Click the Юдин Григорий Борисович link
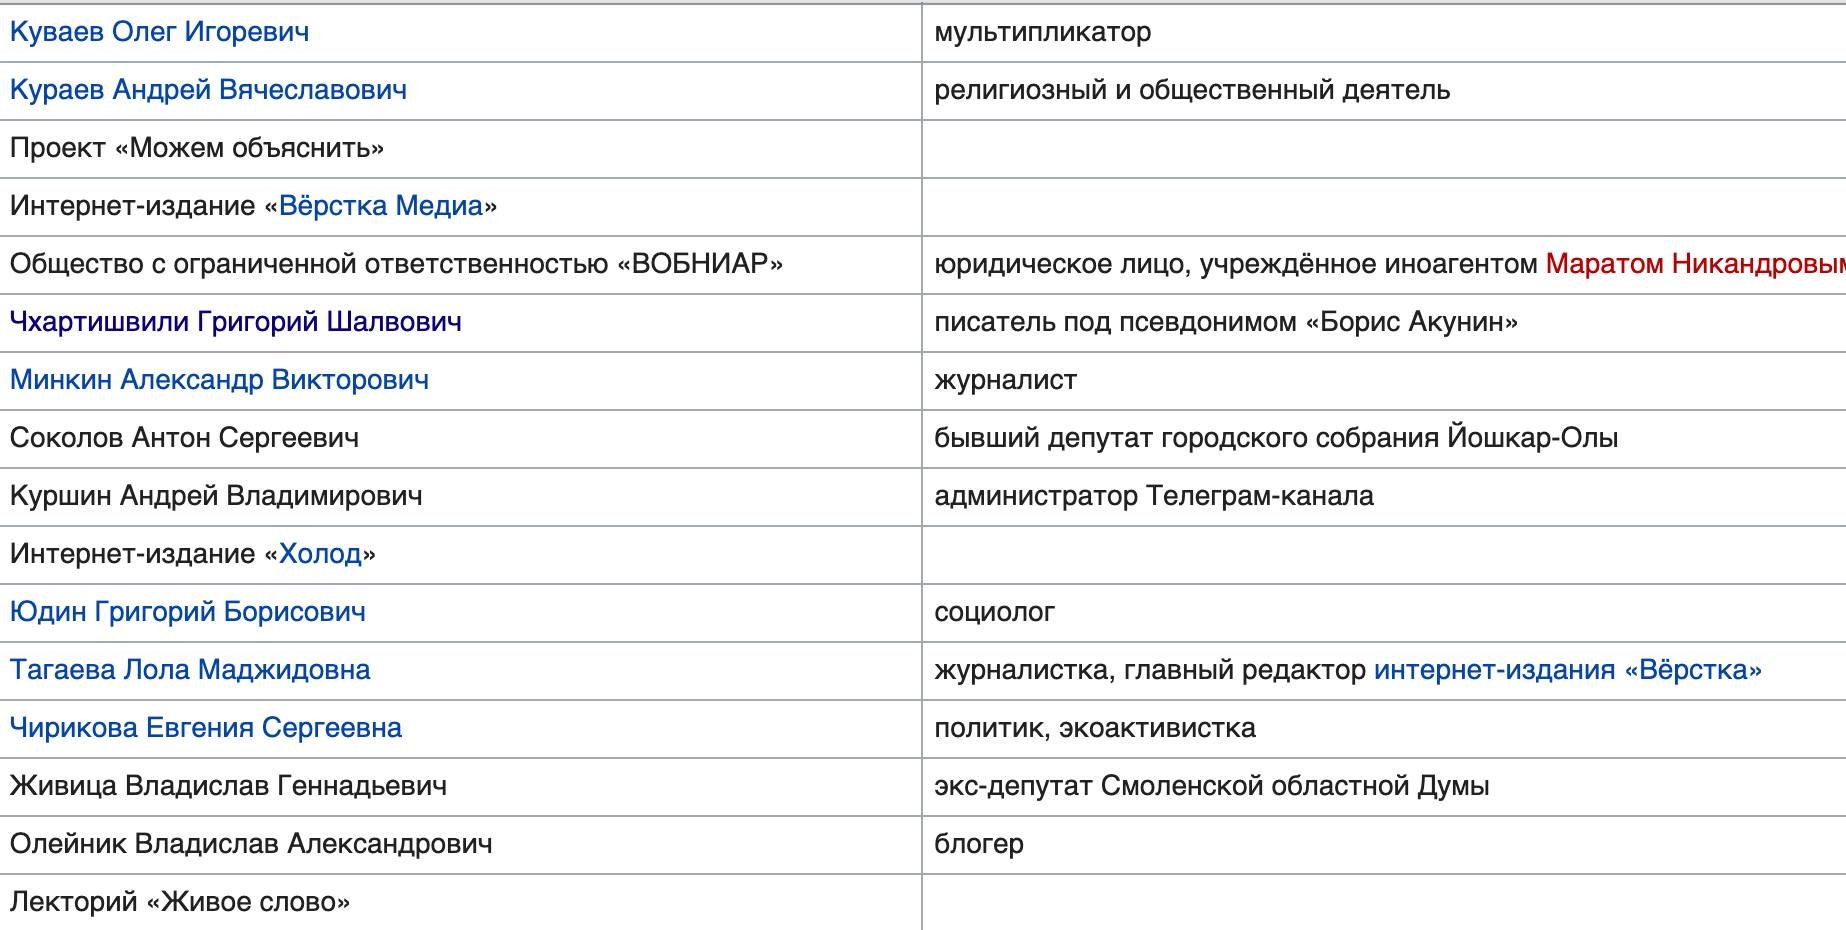 click(188, 612)
